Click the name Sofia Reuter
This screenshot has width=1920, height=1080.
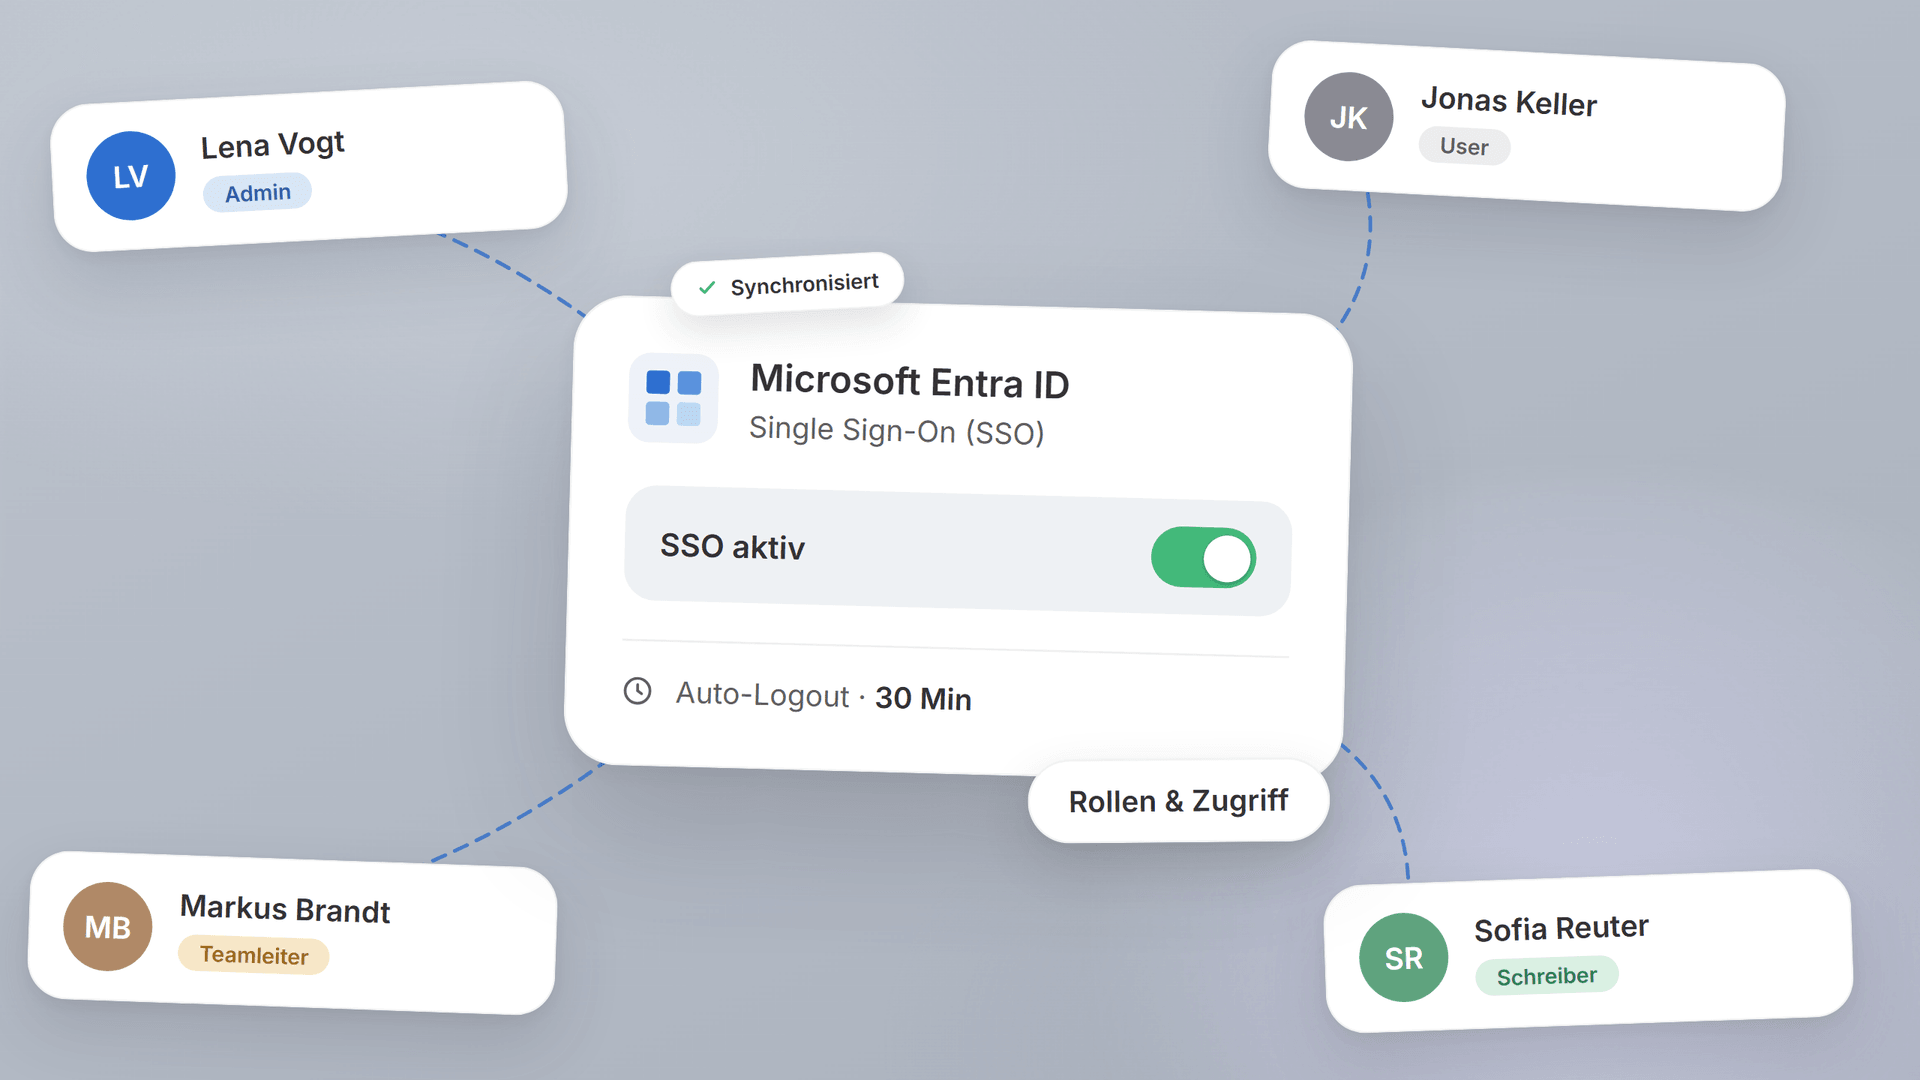(1561, 928)
